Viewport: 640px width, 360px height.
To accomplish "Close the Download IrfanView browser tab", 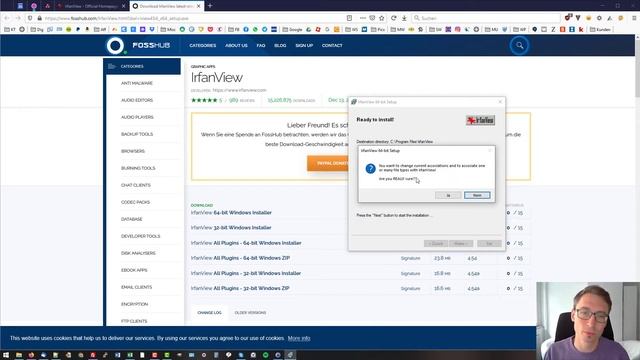I will point(199,6).
